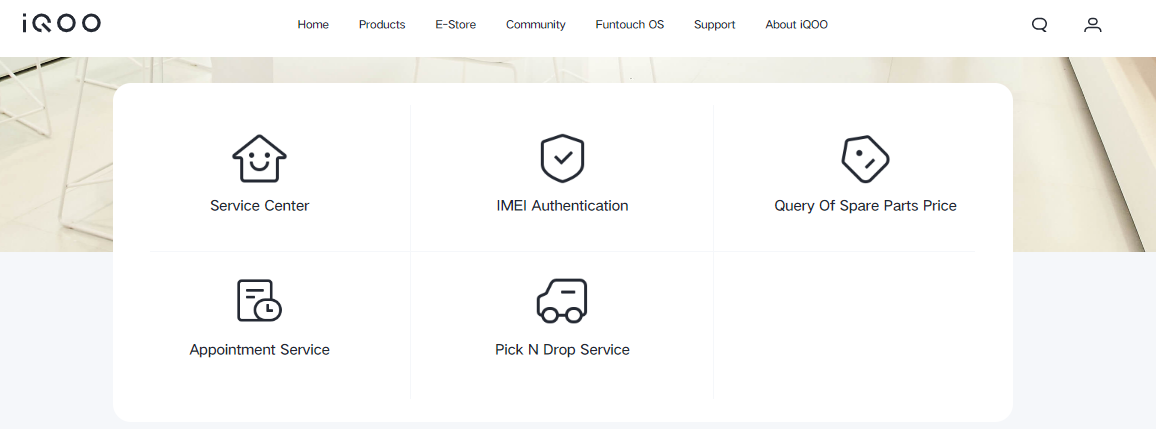The height and width of the screenshot is (429, 1156).
Task: Click the spare parts price tag icon
Action: click(865, 158)
